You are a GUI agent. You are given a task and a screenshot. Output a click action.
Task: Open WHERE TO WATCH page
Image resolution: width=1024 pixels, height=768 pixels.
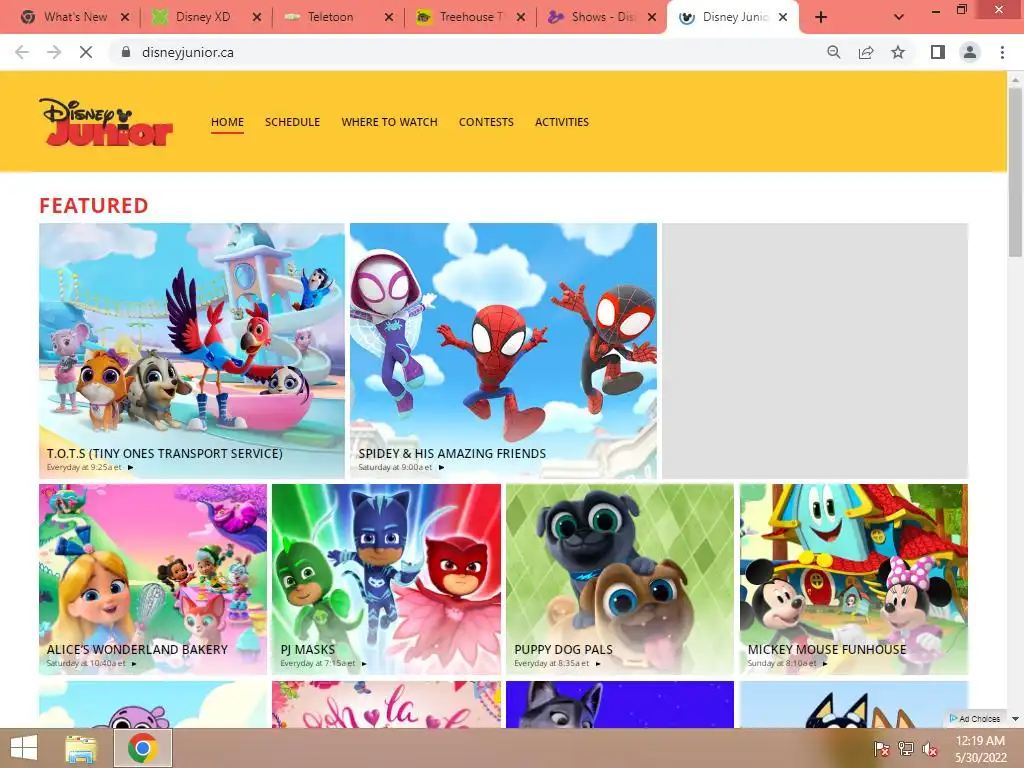click(389, 122)
